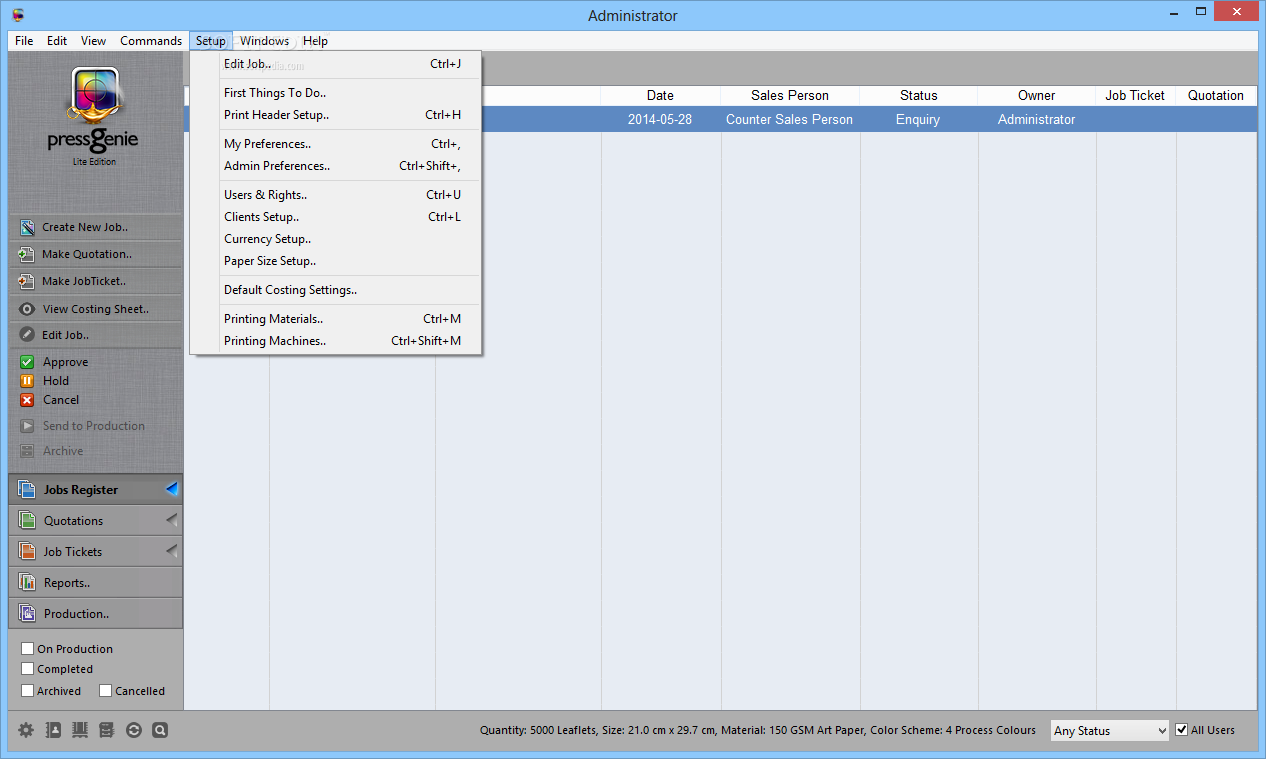
Task: Click the app icon in title bar
Action: tap(18, 15)
